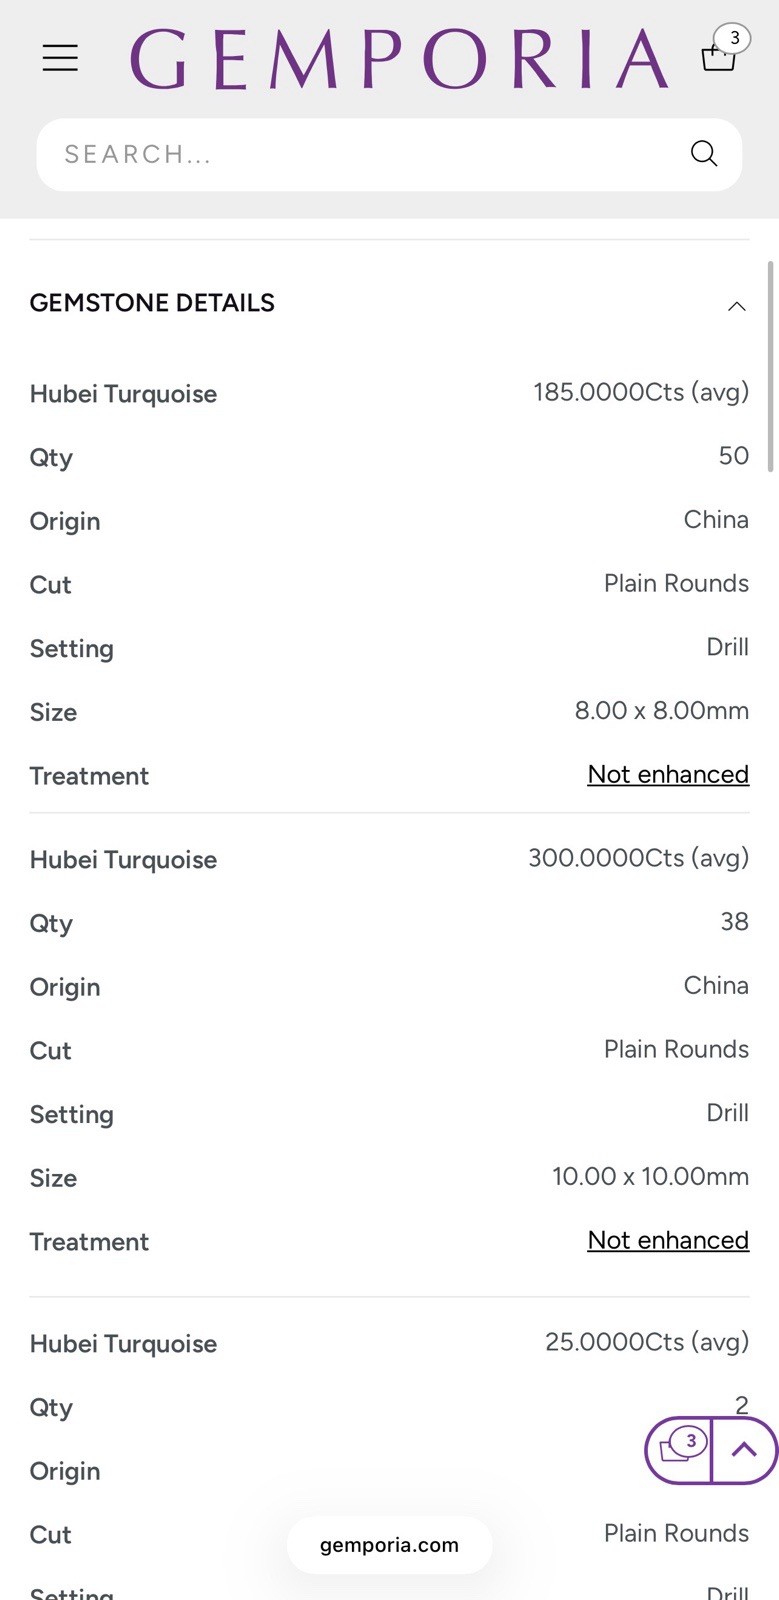
Task: Open Not enhanced link for 10.00mm turquoise
Action: point(668,1240)
